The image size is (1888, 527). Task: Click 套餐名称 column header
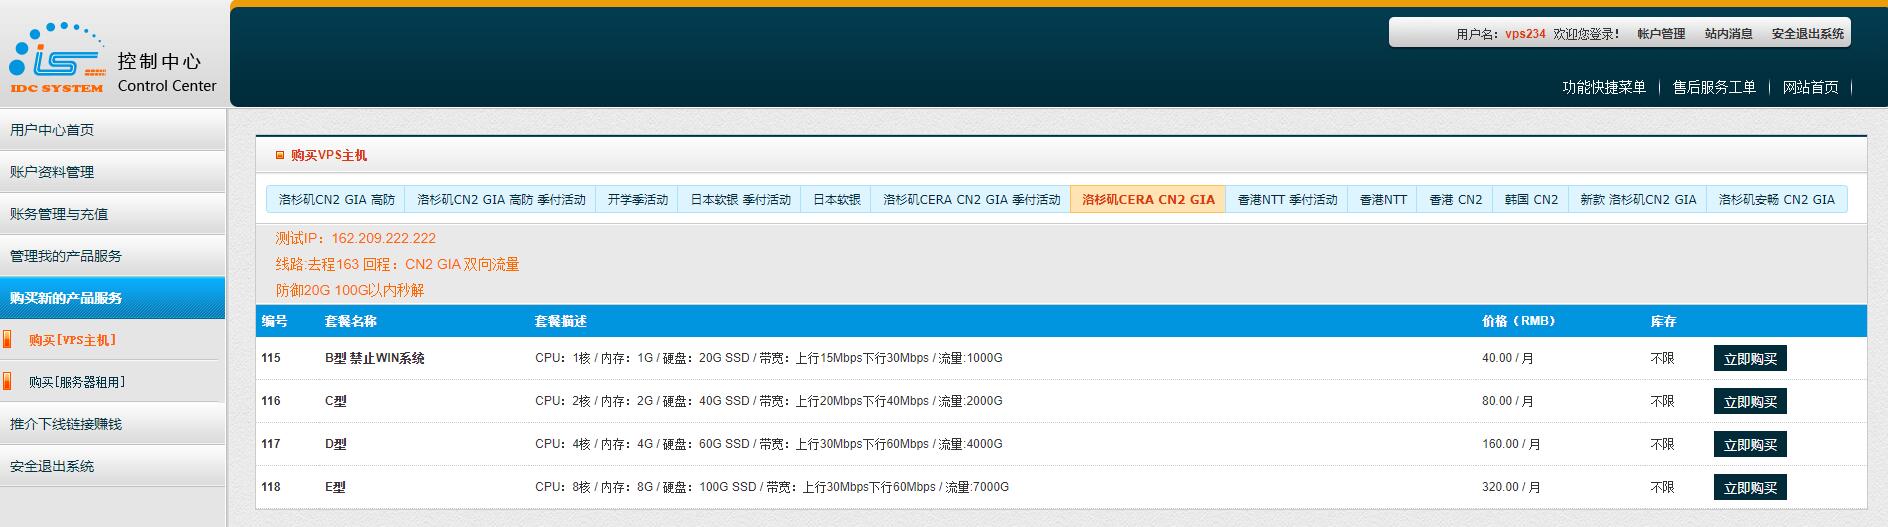point(351,321)
